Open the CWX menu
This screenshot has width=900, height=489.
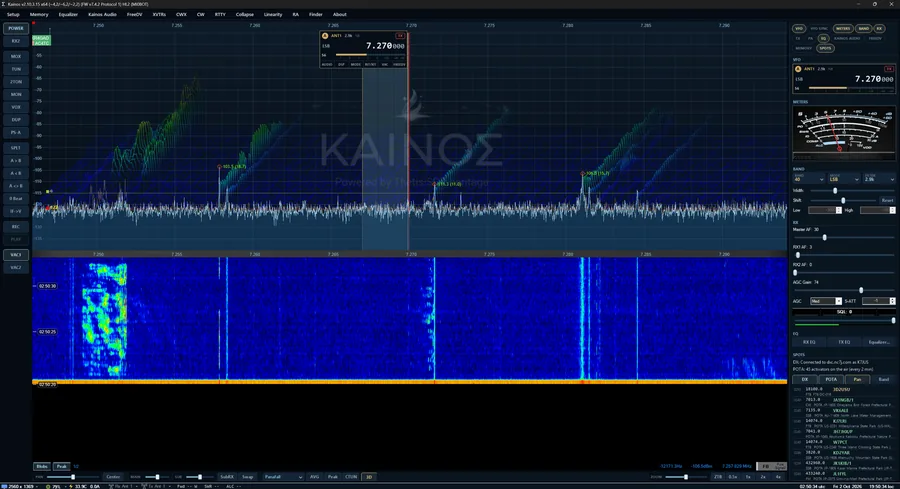click(x=181, y=14)
